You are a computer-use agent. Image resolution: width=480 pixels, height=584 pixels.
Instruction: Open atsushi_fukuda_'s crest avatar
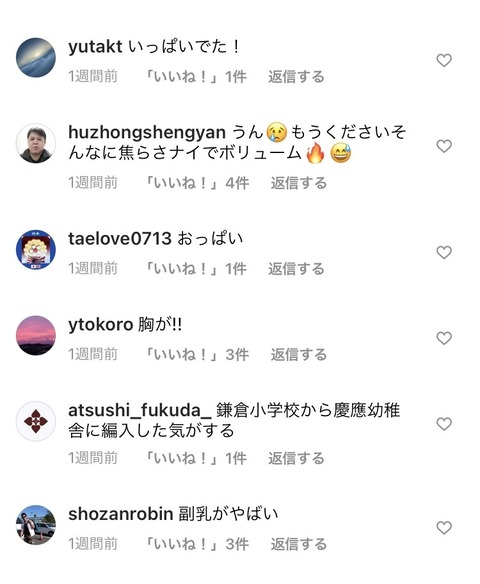[36, 421]
